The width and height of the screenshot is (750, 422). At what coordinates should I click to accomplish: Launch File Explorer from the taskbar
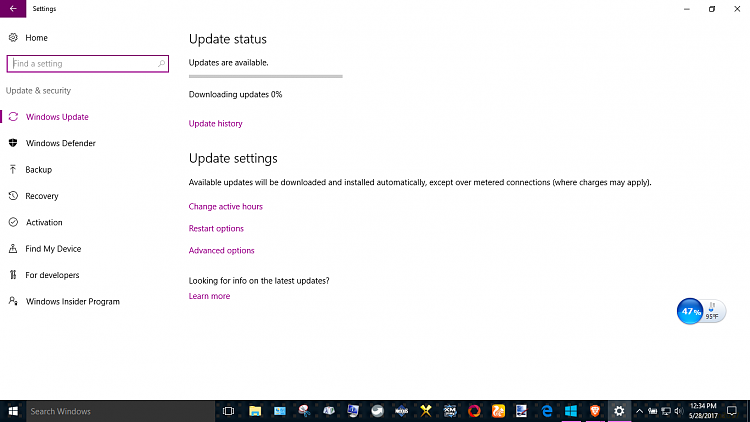[x=255, y=411]
